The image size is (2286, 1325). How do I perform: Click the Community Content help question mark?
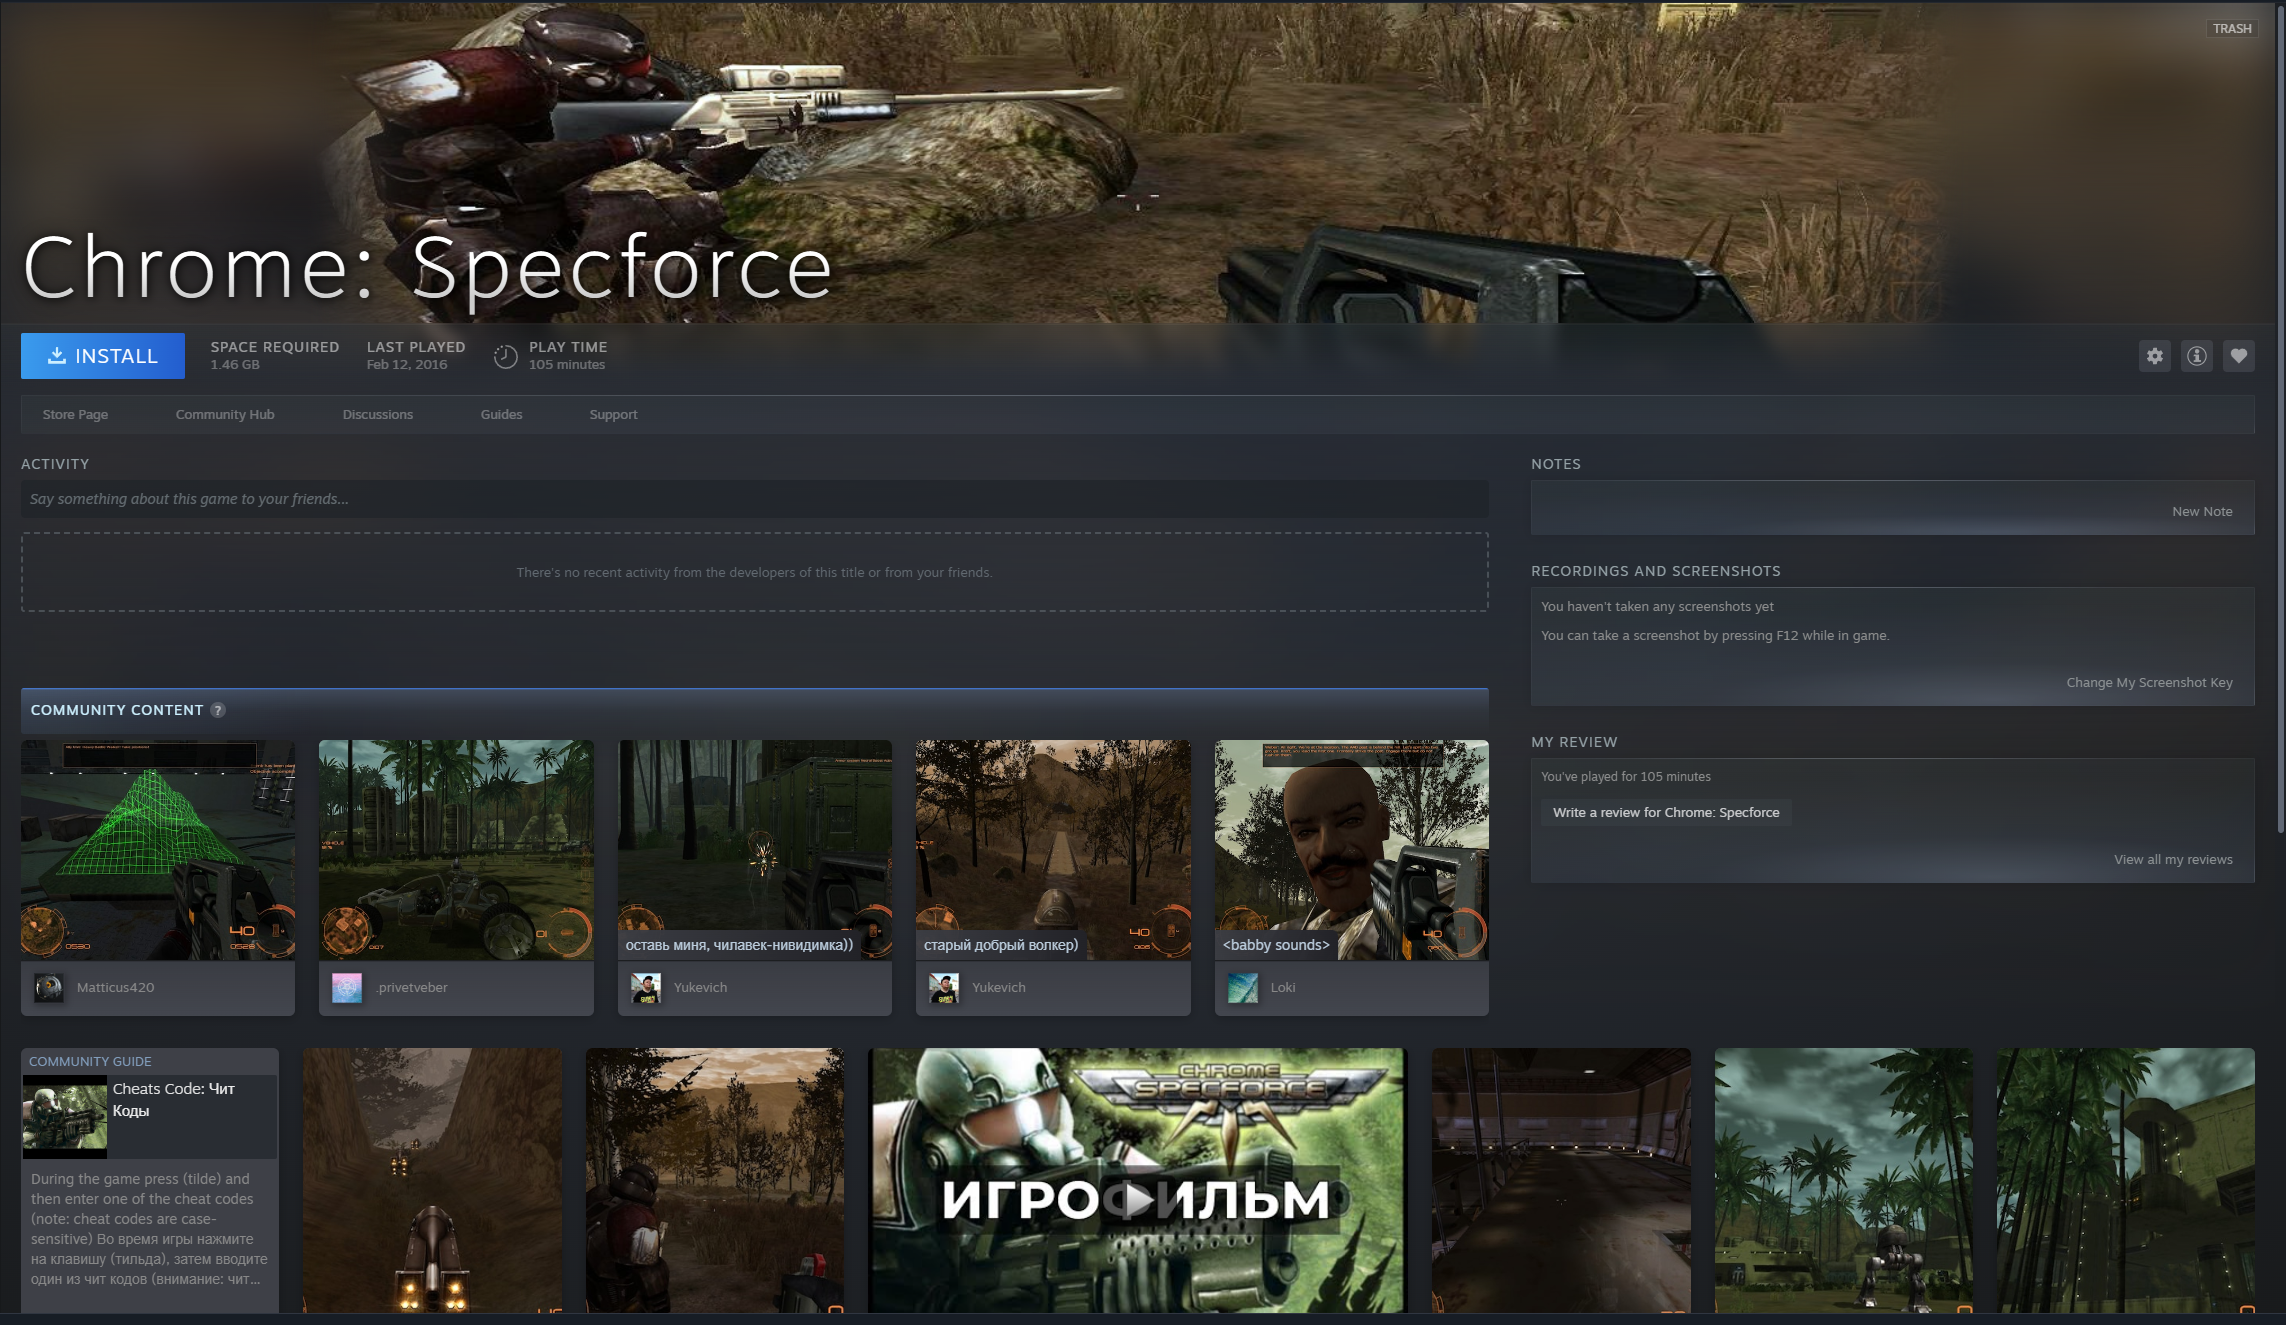tap(217, 710)
